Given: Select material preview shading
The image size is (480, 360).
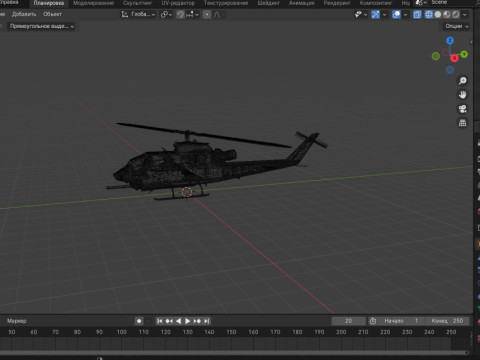Looking at the screenshot, I should tap(447, 14).
